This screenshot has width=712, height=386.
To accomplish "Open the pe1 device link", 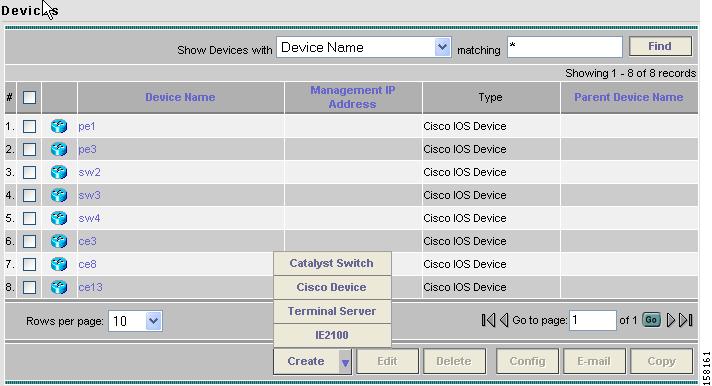I will 87,126.
